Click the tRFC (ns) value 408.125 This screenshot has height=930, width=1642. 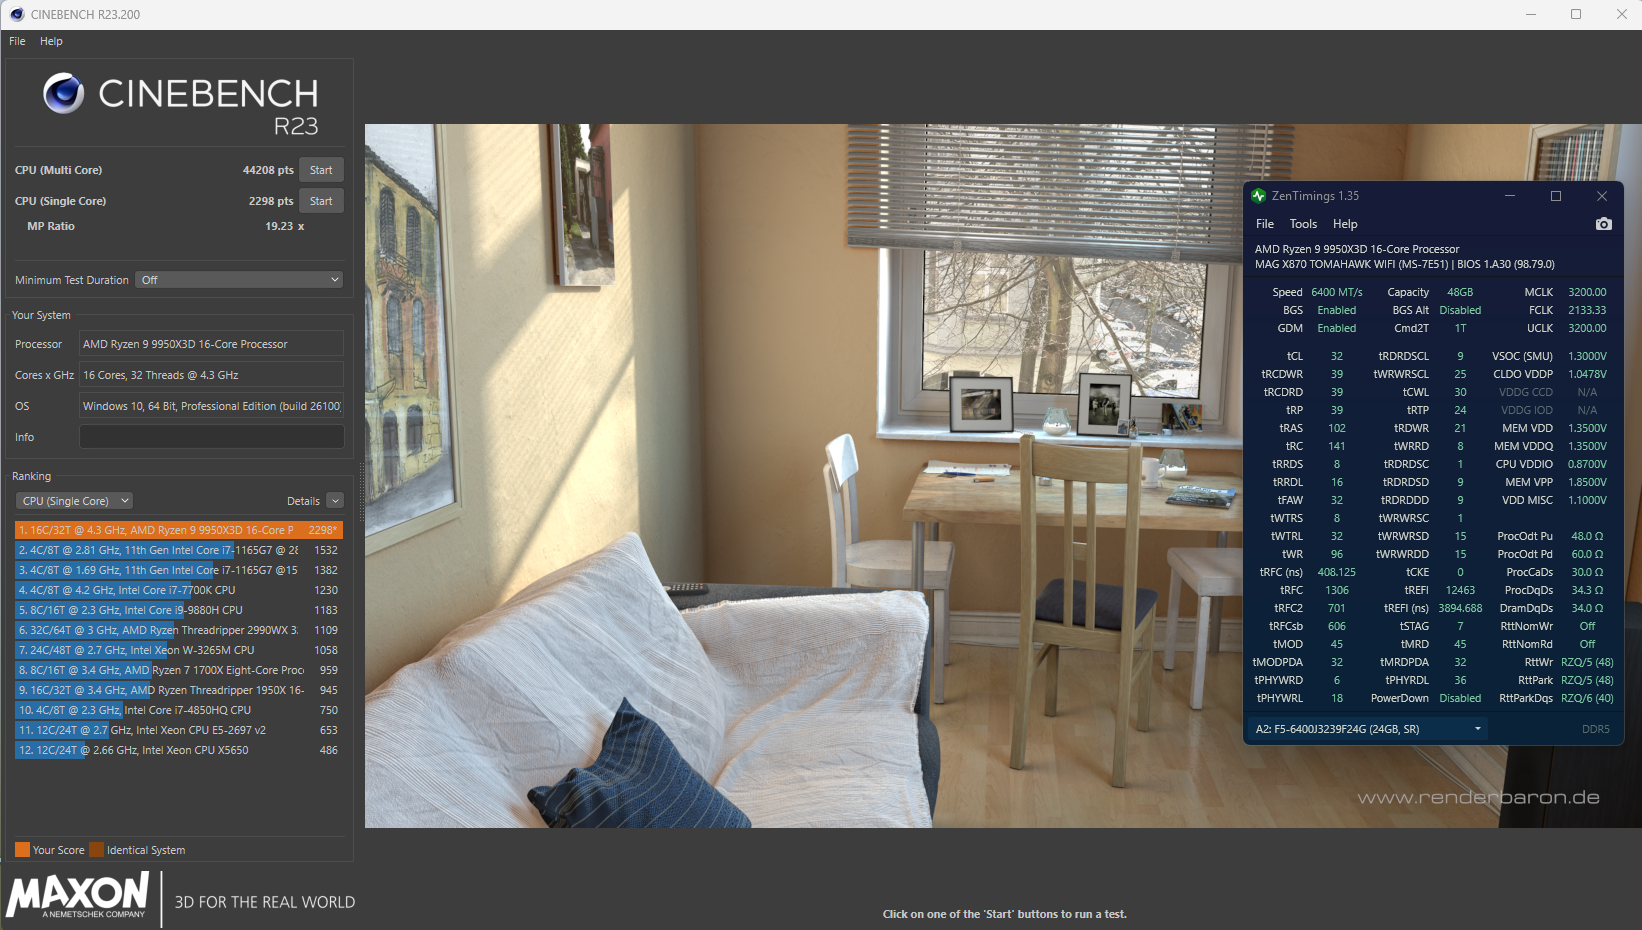pos(1337,572)
